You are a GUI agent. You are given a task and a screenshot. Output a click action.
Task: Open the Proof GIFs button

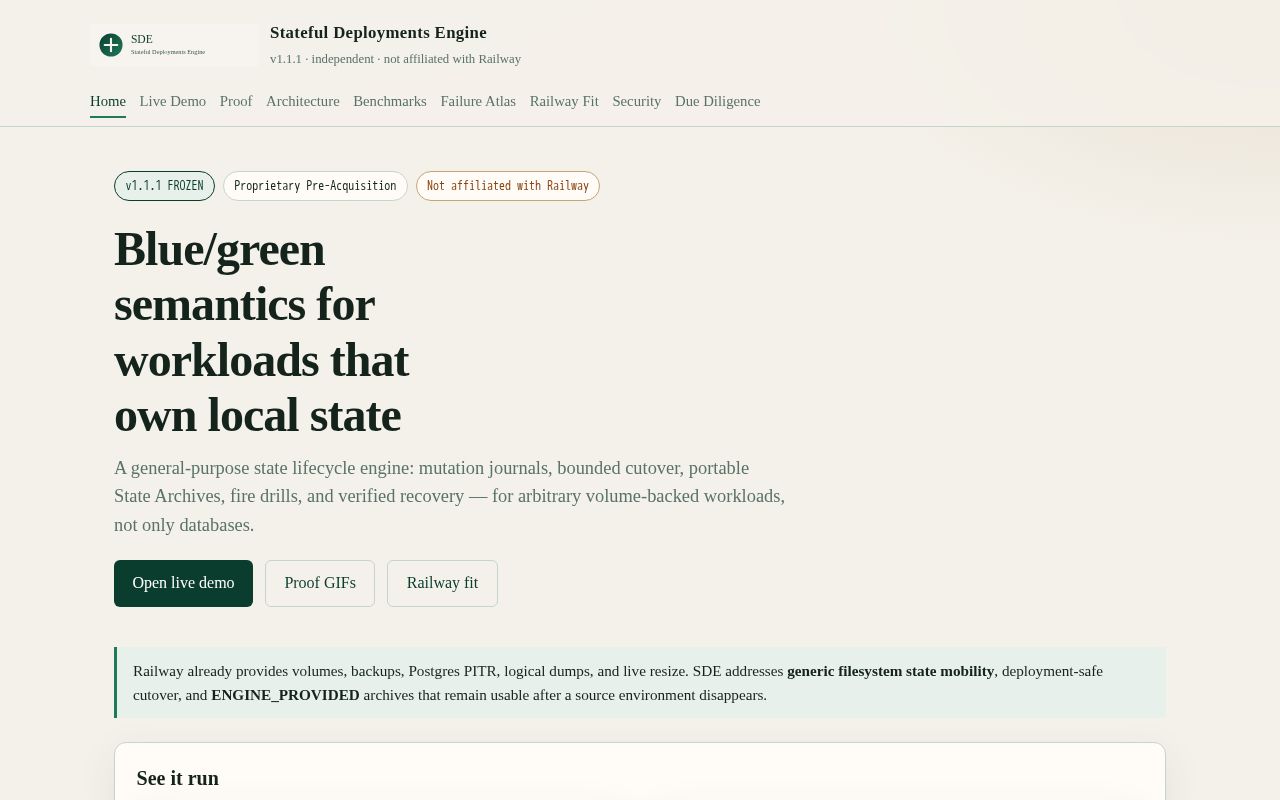320,583
